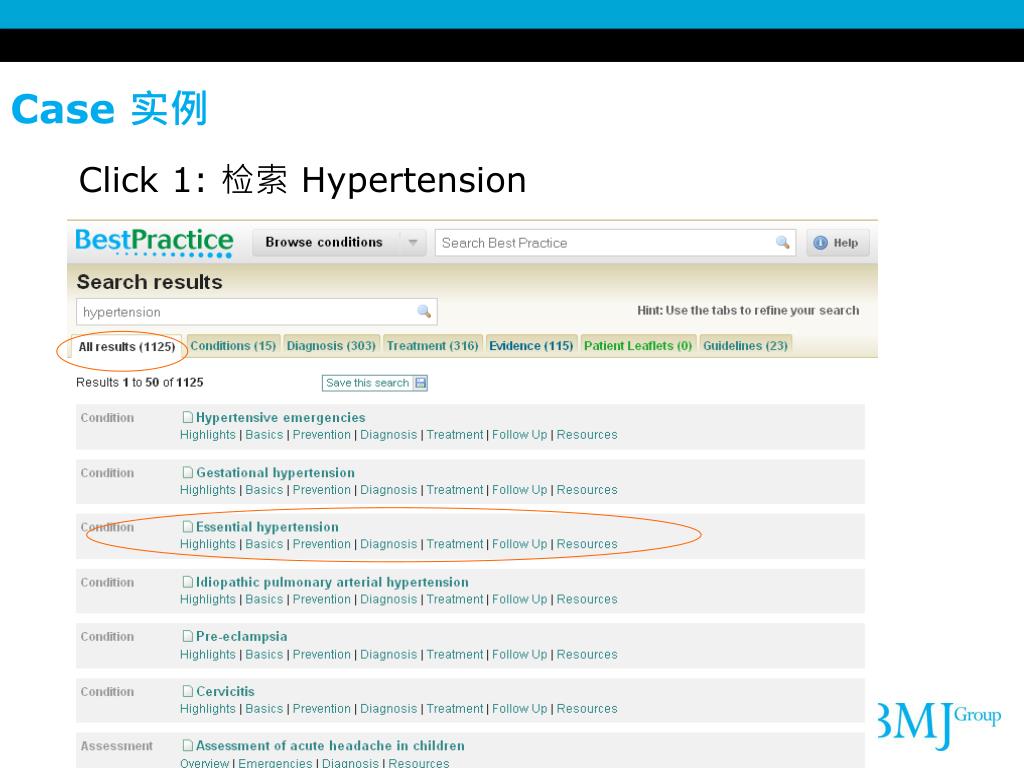The height and width of the screenshot is (768, 1024).
Task: Switch to the Evidence (115) tab
Action: point(531,345)
